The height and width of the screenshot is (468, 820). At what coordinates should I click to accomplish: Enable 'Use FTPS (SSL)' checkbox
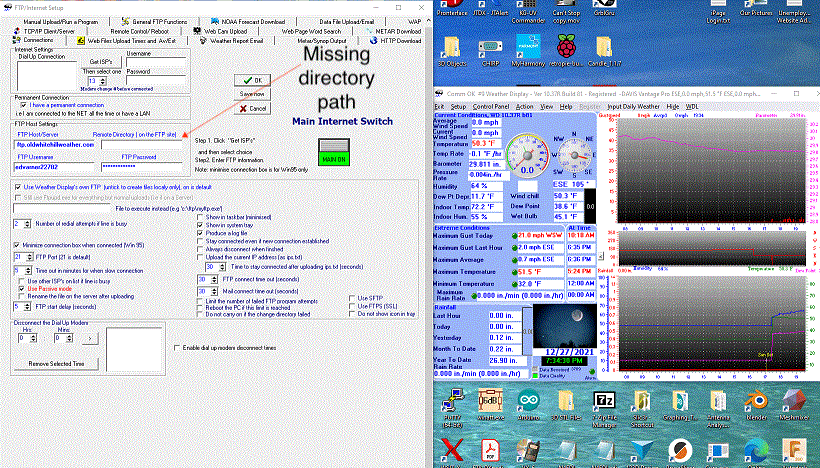tap(352, 306)
